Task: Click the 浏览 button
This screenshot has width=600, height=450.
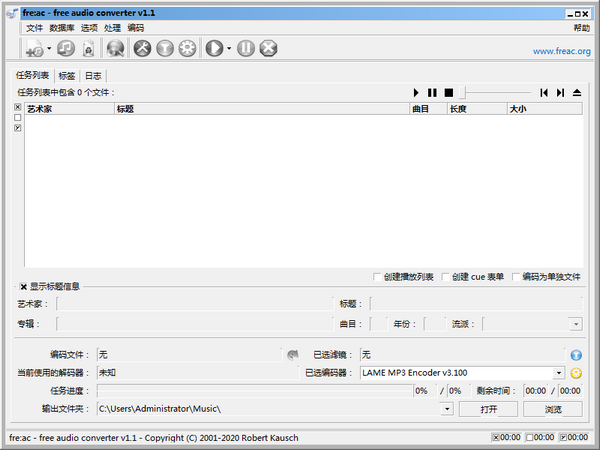Action: [553, 409]
